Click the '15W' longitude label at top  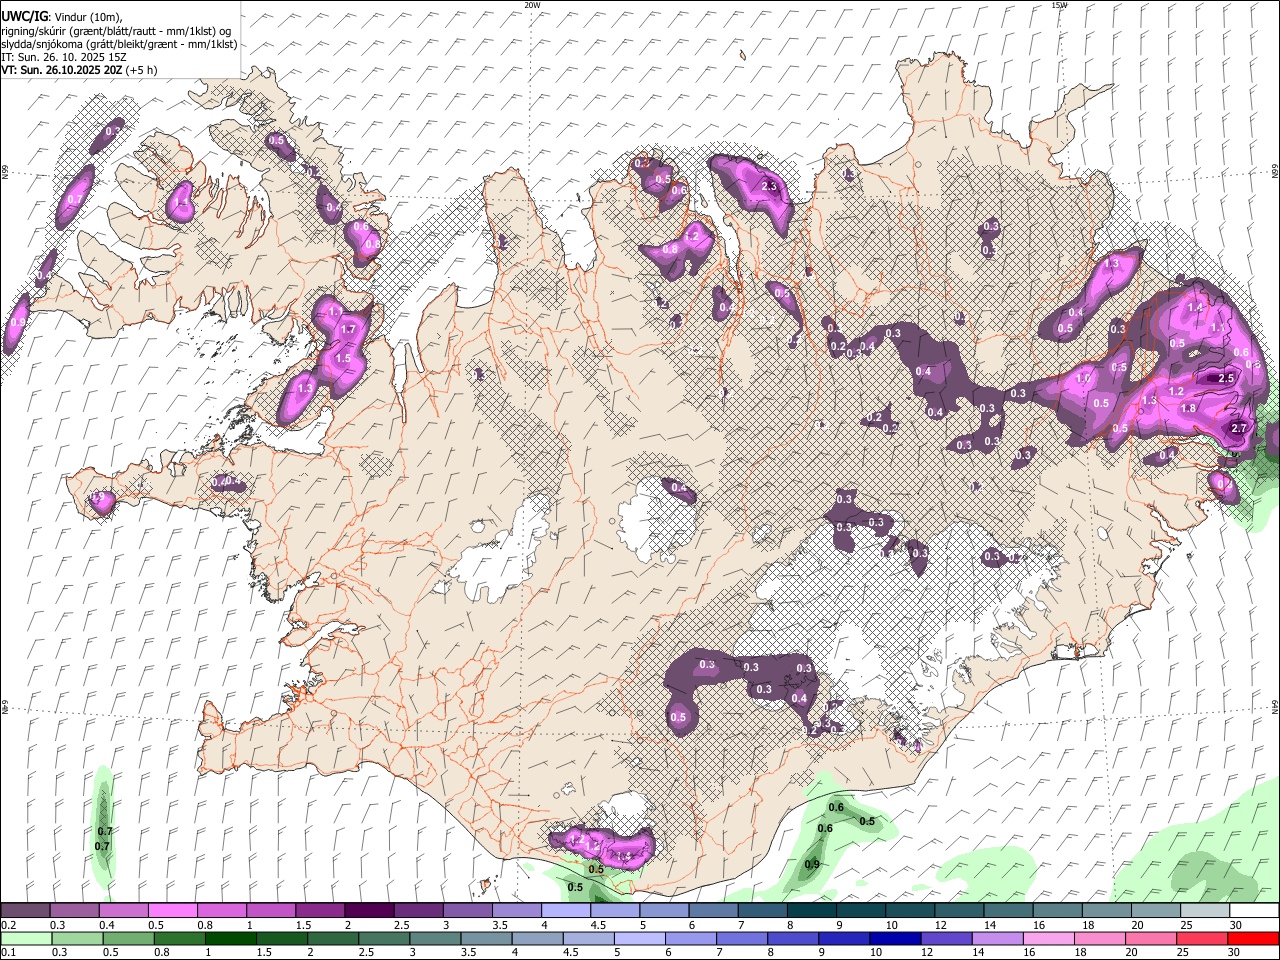(1059, 5)
